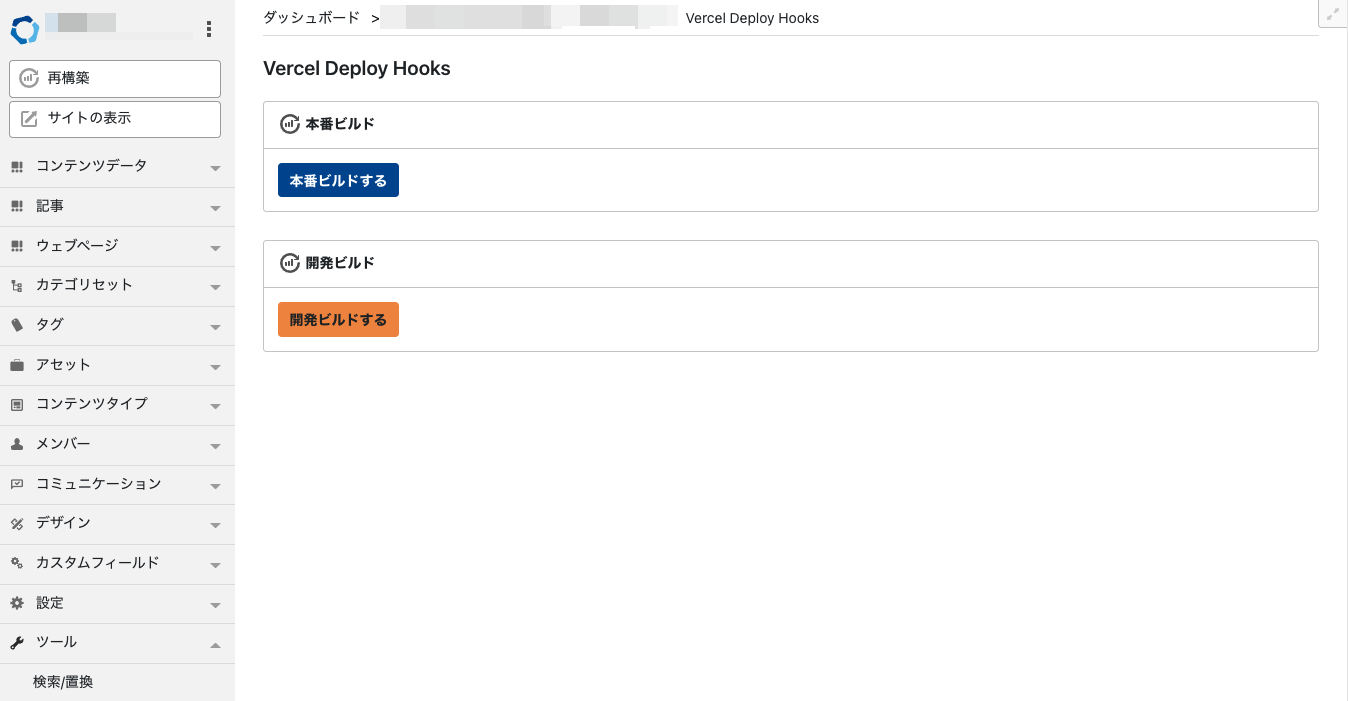This screenshot has width=1348, height=701.
Task: Click 開発ビルド panel title
Action: point(340,263)
